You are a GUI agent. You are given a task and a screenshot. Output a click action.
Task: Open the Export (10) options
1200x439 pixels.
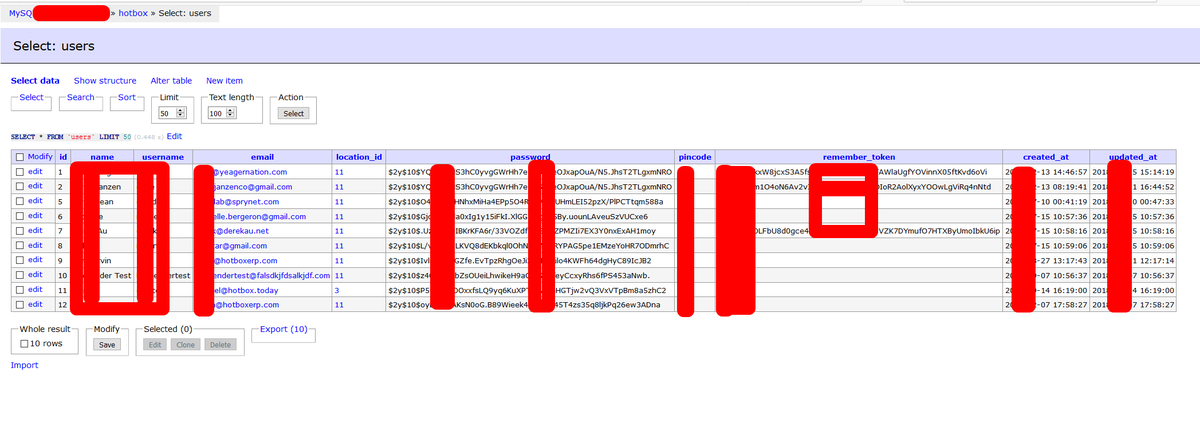[x=283, y=328]
